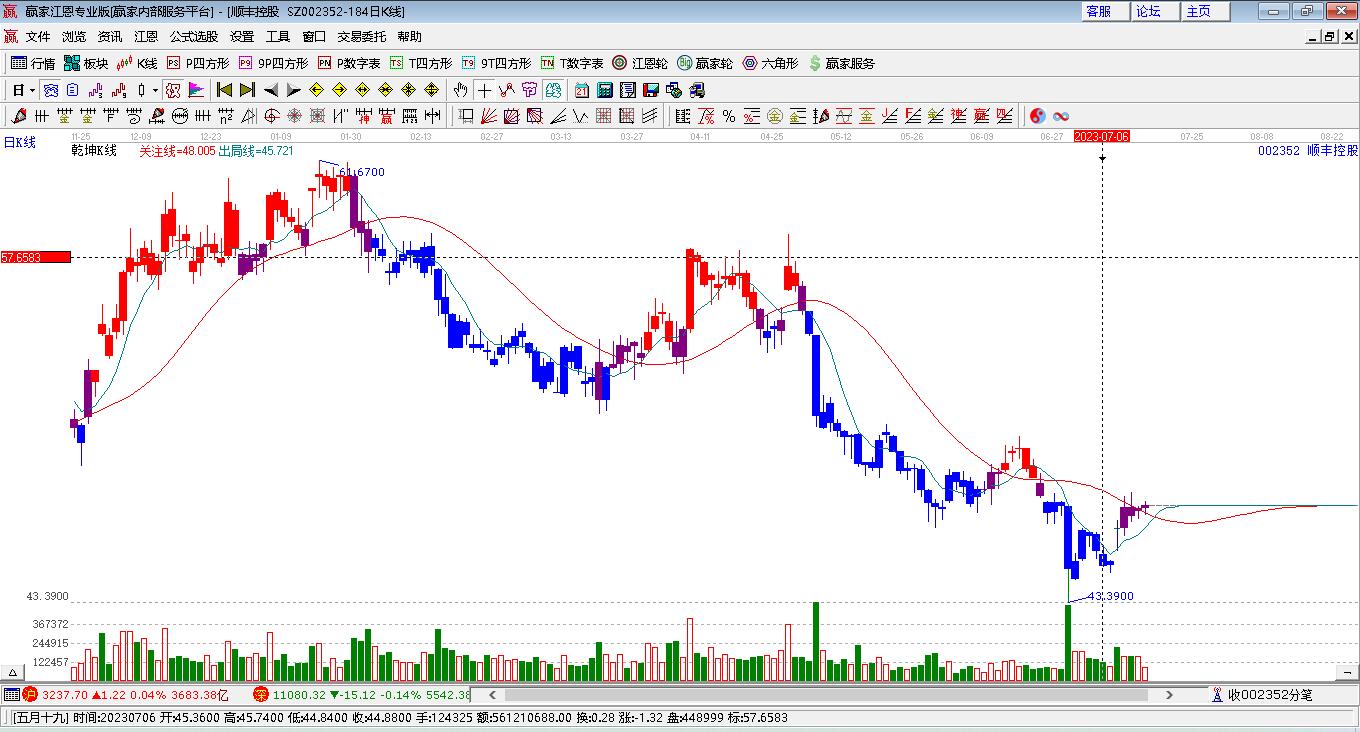Screen dimensions: 1360x732
Task: Open the 文件 menu
Action: (38, 37)
